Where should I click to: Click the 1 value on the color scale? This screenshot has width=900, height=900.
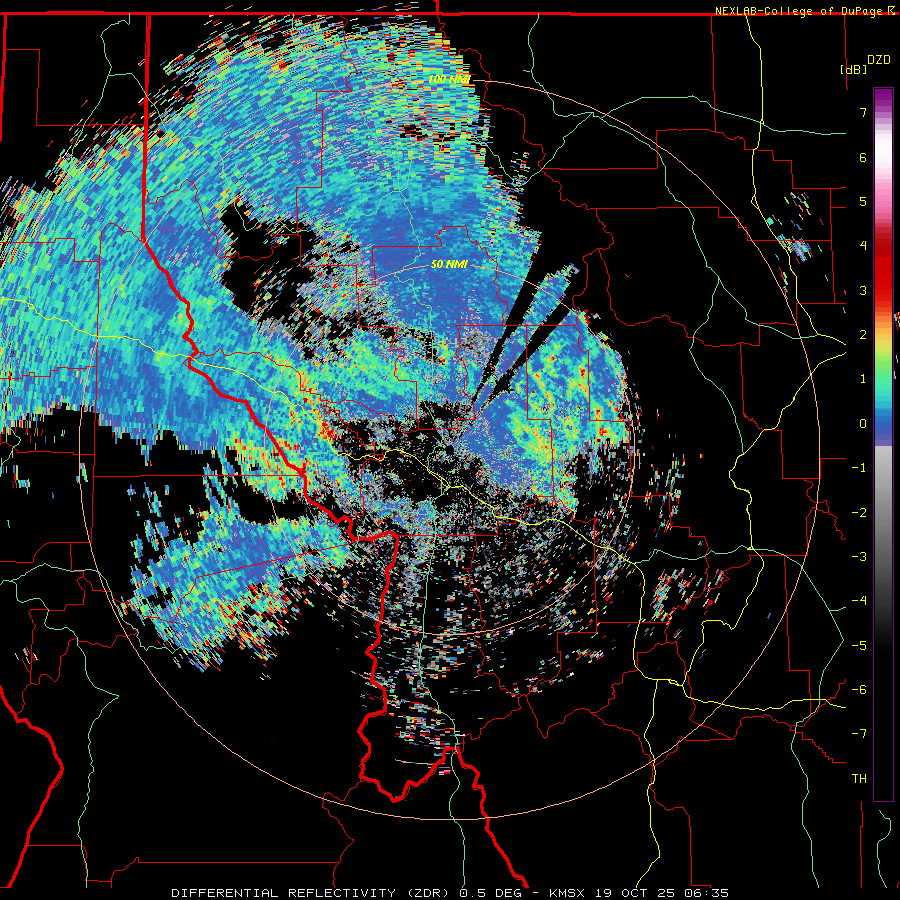(863, 379)
